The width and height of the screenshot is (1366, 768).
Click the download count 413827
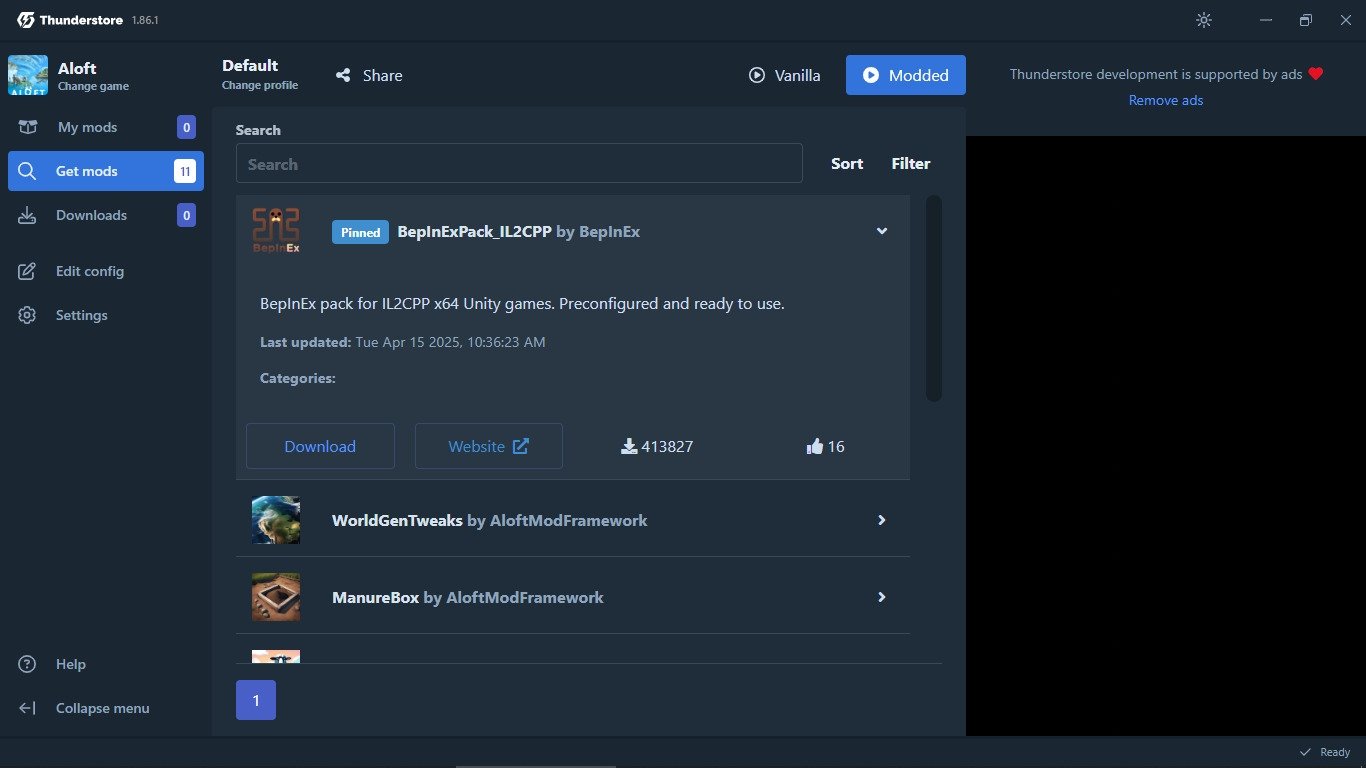667,446
